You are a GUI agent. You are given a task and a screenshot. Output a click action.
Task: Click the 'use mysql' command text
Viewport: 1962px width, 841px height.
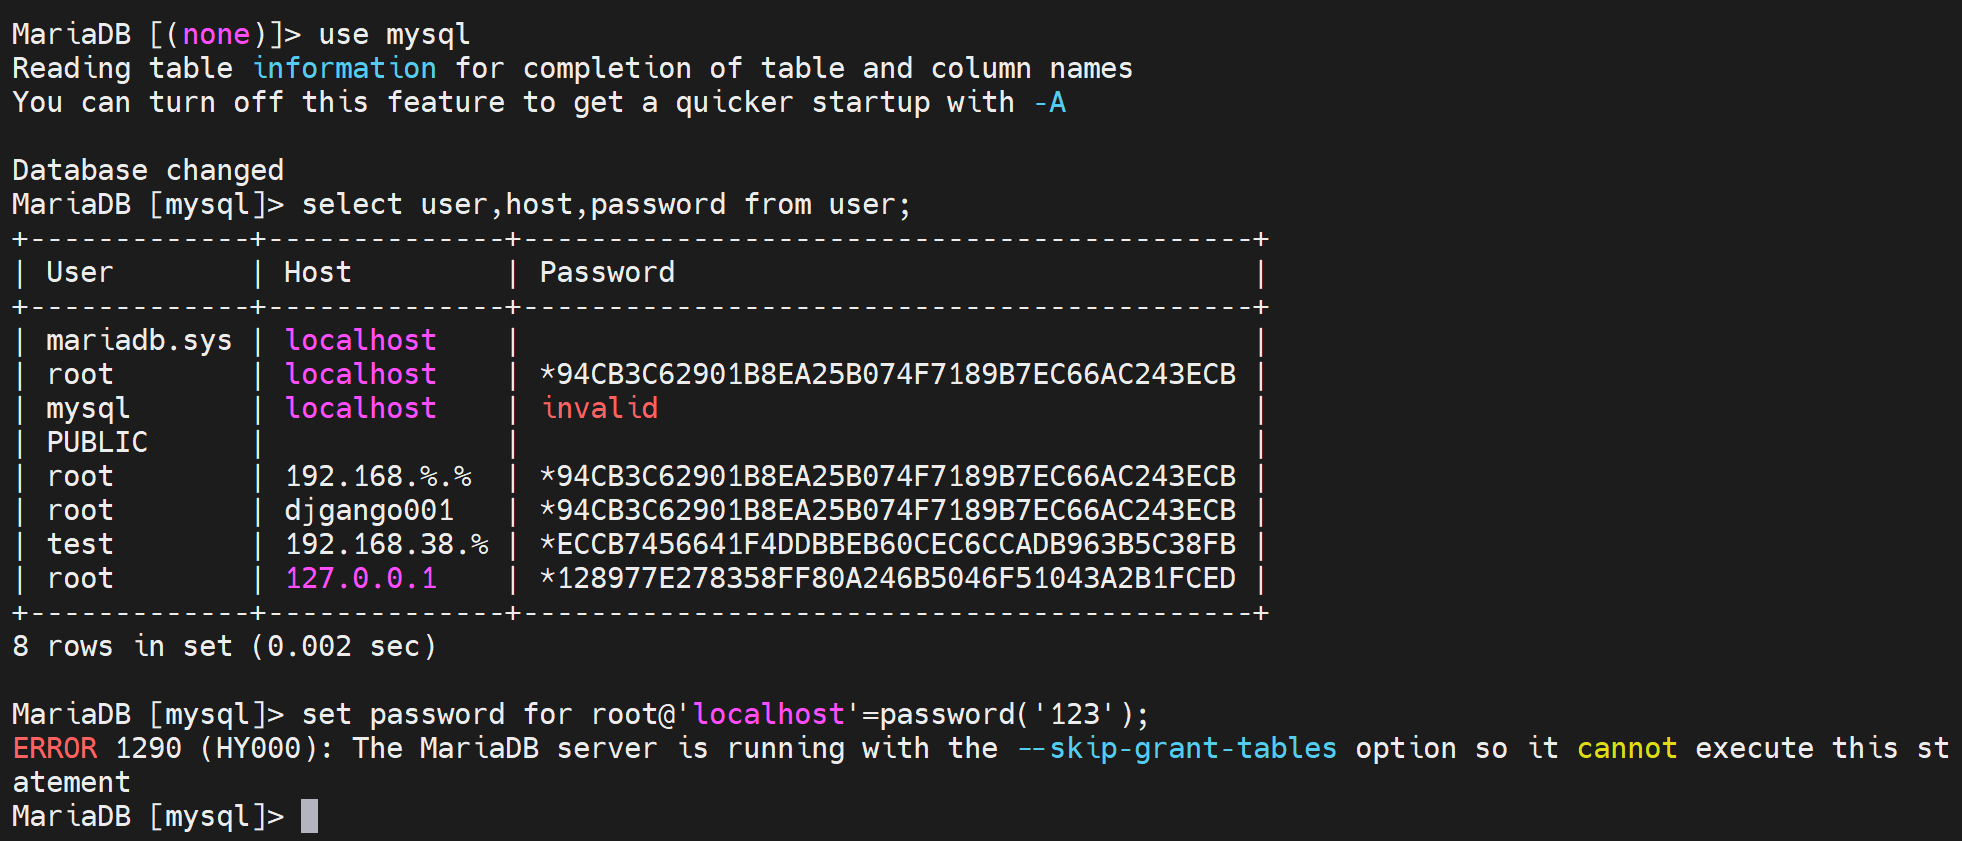pos(393,34)
